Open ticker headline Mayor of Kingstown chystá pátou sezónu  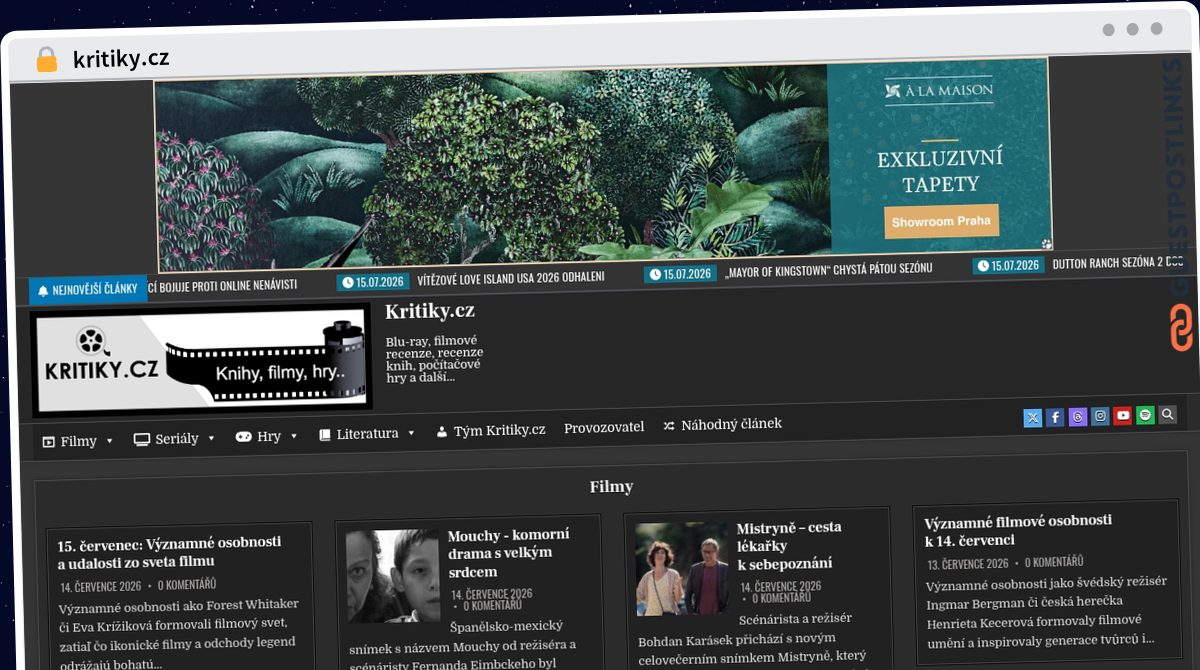(828, 269)
